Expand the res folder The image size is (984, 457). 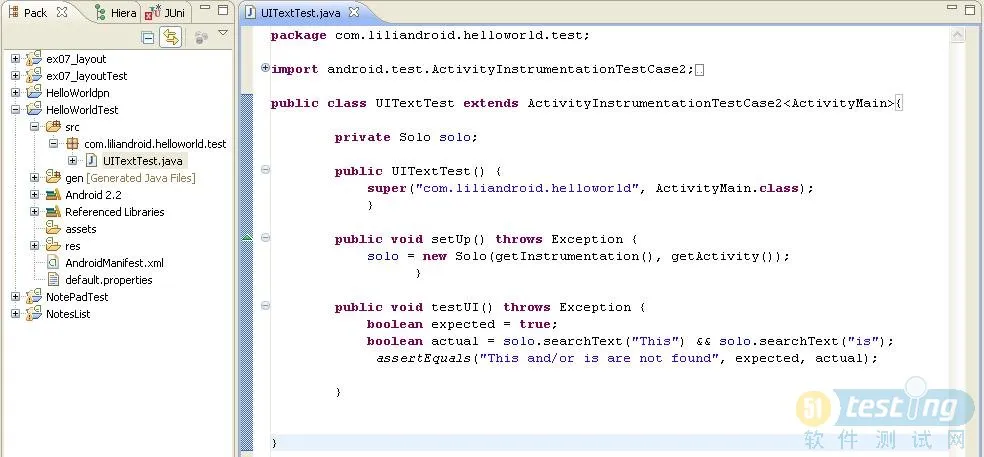(35, 245)
